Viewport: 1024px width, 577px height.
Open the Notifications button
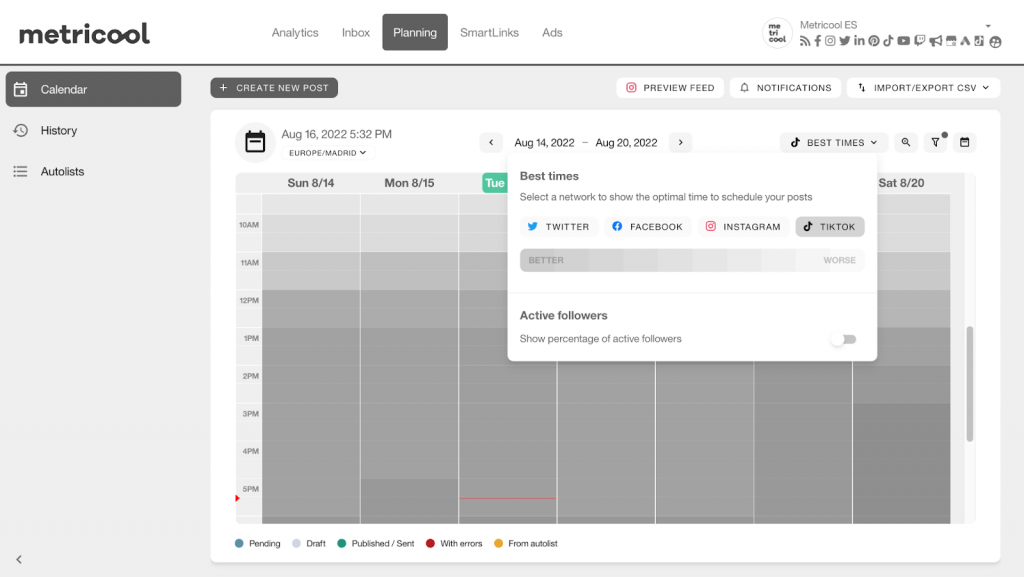tap(786, 87)
